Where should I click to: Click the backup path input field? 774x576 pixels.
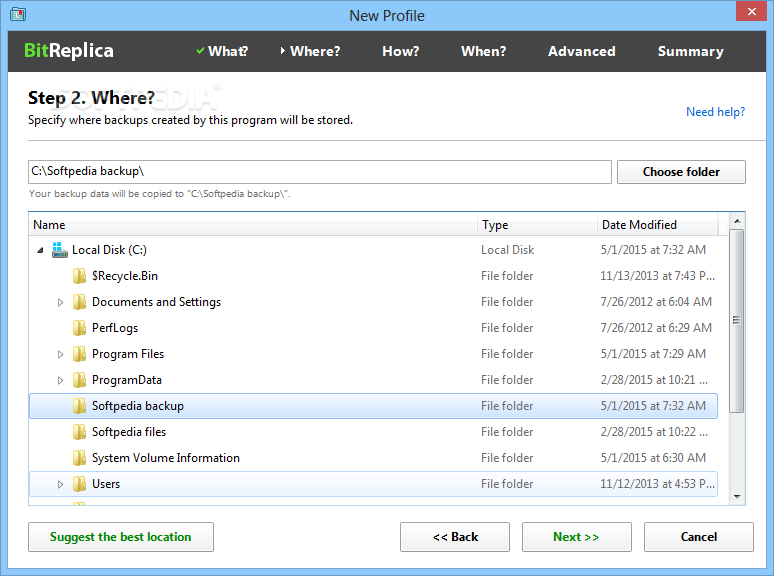(319, 172)
